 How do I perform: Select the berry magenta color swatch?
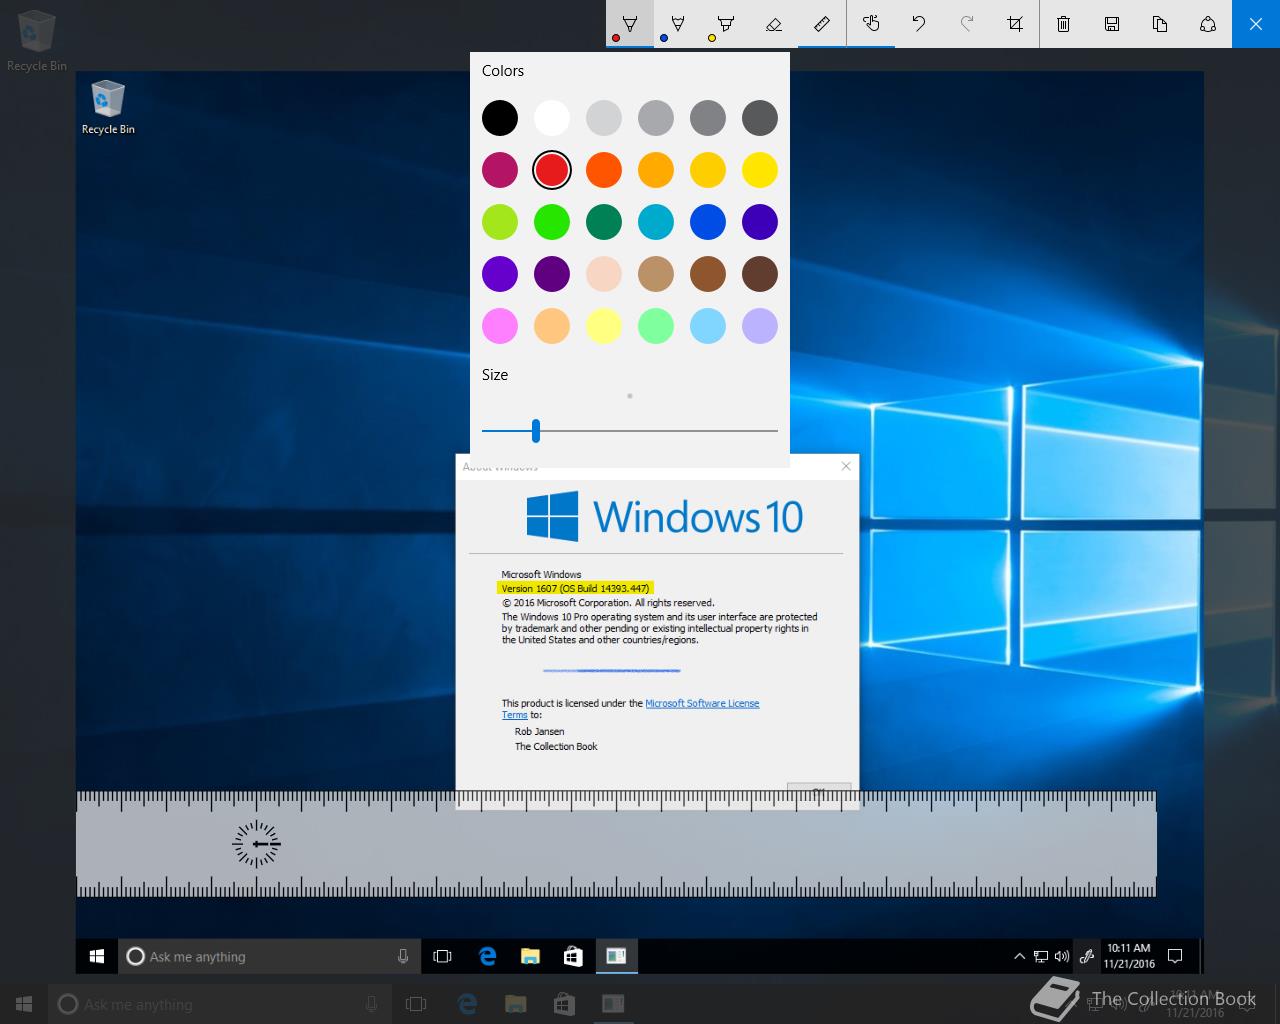point(500,170)
